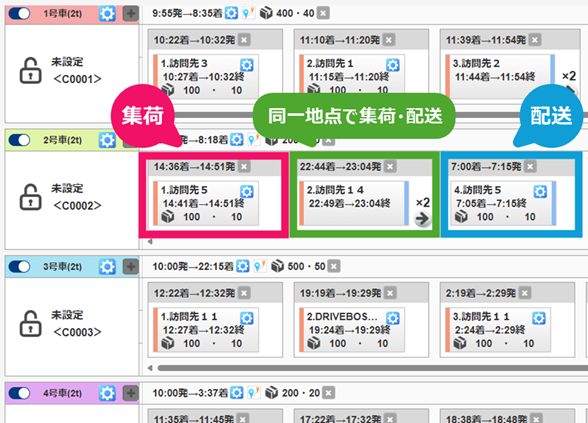Toggle the 1号車(2t) switch off

tap(19, 14)
